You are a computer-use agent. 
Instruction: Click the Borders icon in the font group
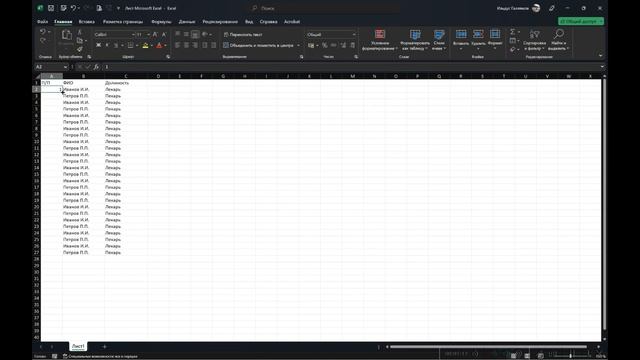pyautogui.click(x=130, y=45)
